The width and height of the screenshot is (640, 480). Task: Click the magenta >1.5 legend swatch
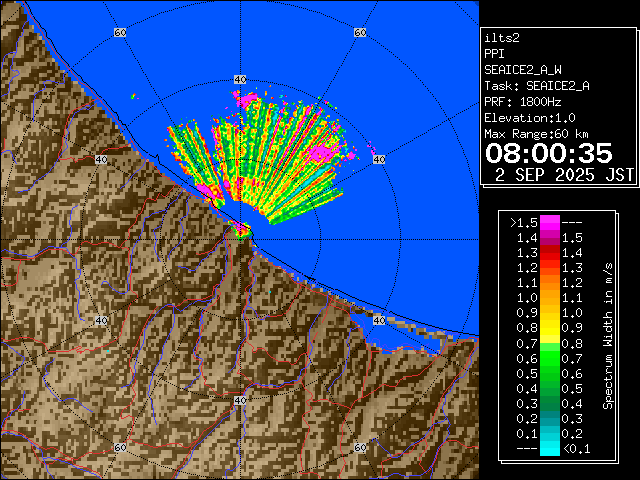click(549, 222)
